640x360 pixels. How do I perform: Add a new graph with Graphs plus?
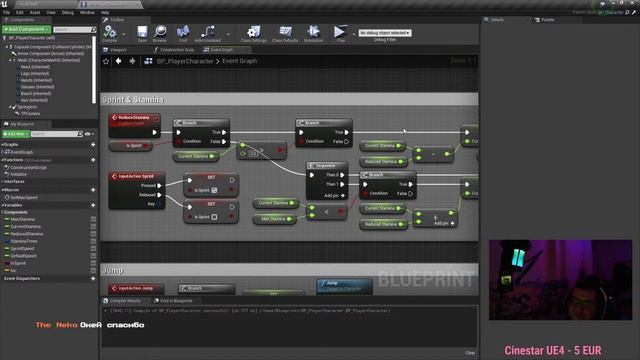click(x=93, y=144)
